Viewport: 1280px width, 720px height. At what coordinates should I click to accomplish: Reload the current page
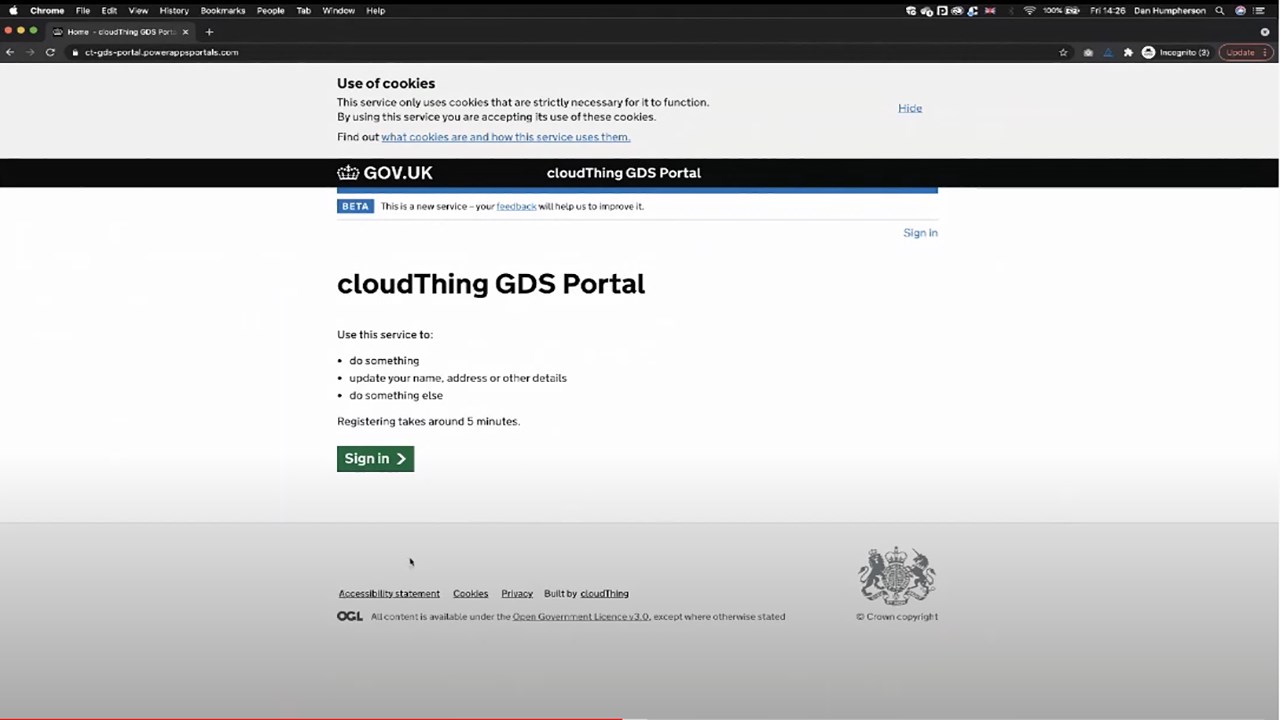(x=50, y=52)
